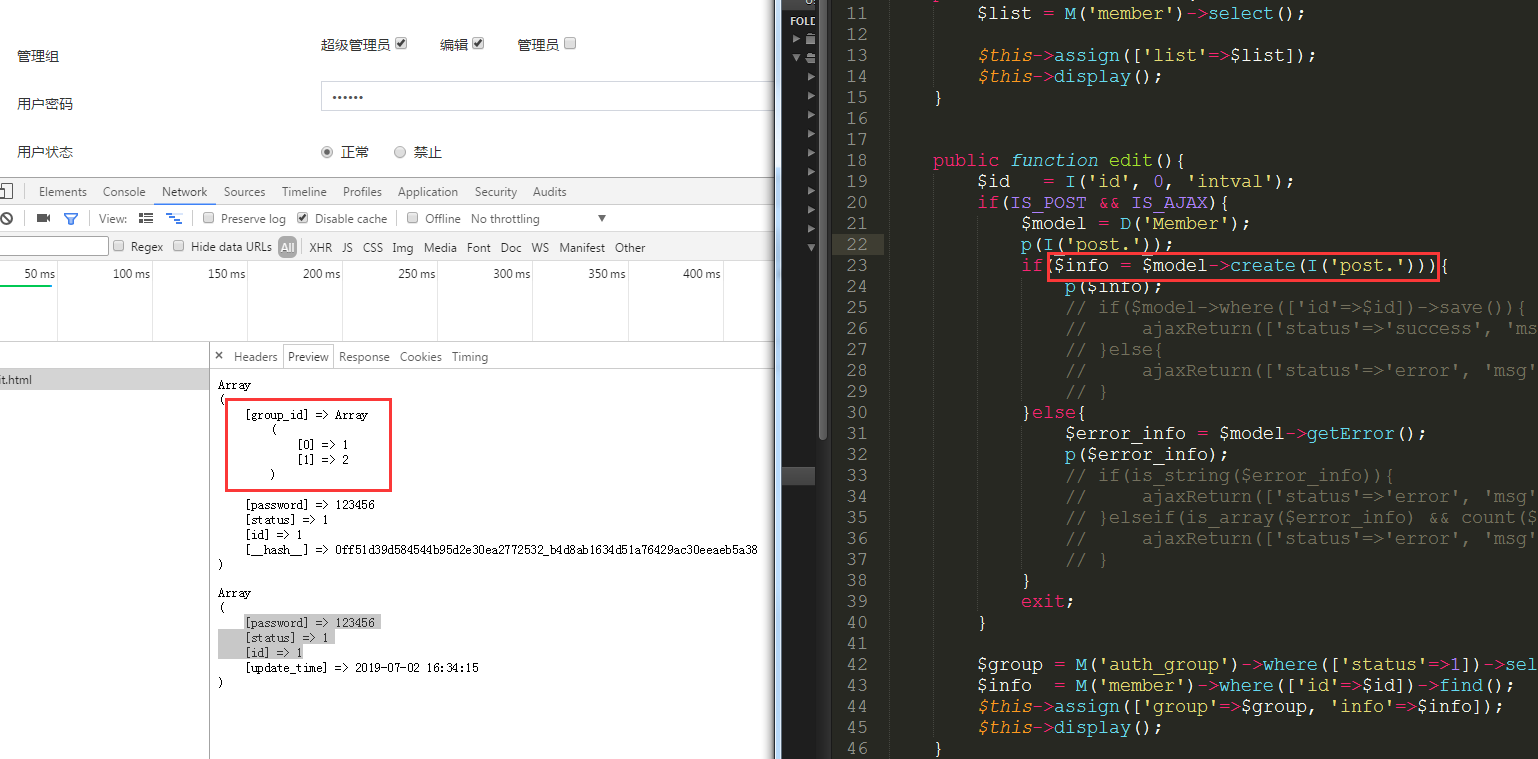Uncheck the Disable cache checkbox
Viewport: 1538px width, 759px height.
pyautogui.click(x=302, y=218)
